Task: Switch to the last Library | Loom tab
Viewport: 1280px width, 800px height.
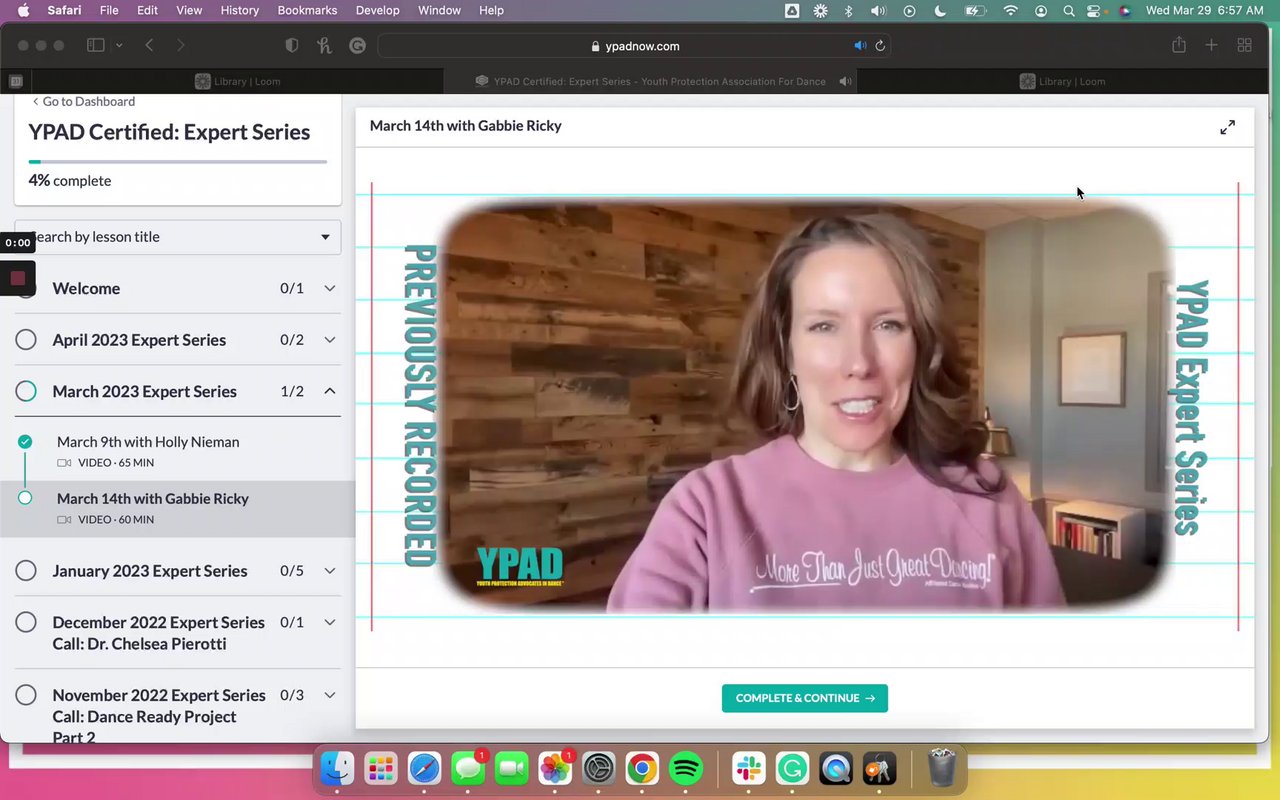Action: [1063, 81]
